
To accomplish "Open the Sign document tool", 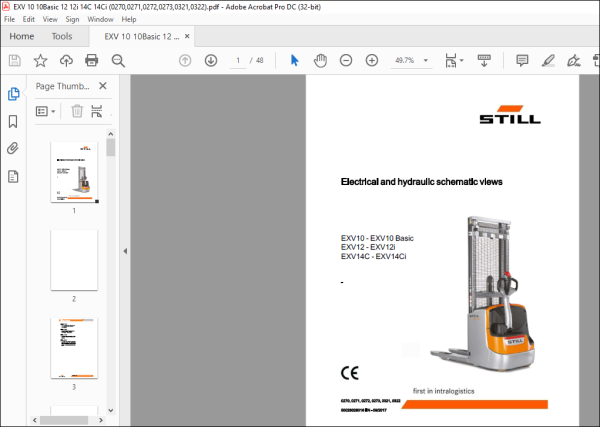I will (573, 60).
